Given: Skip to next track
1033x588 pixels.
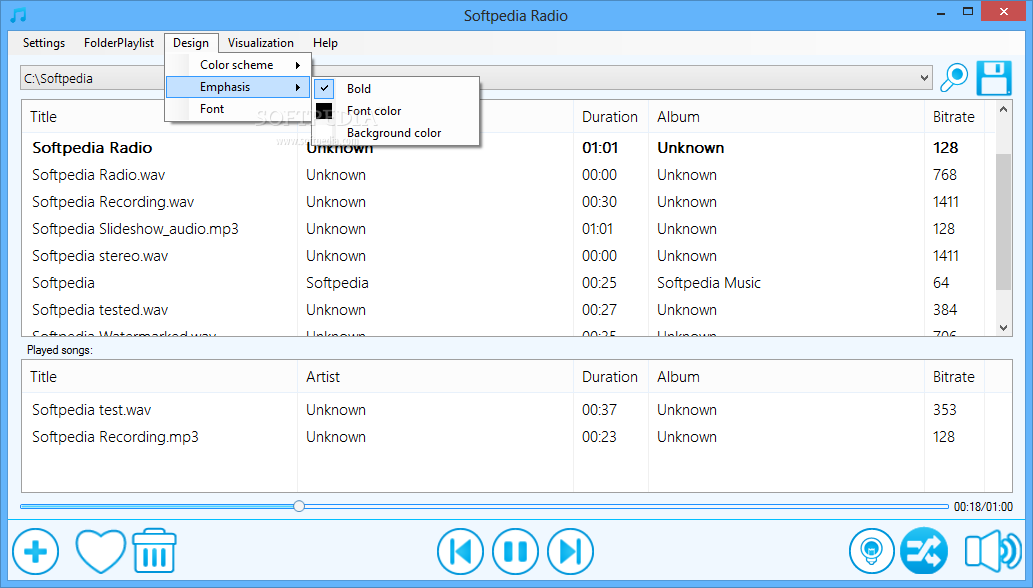Looking at the screenshot, I should 571,551.
